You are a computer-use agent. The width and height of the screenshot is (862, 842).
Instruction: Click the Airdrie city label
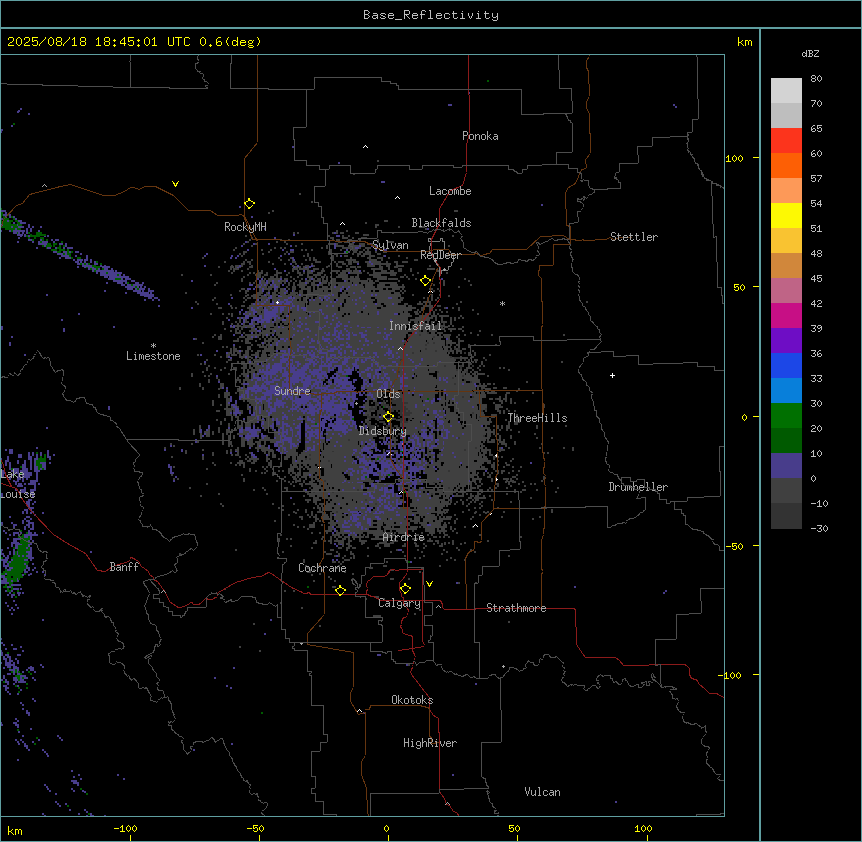(x=404, y=537)
